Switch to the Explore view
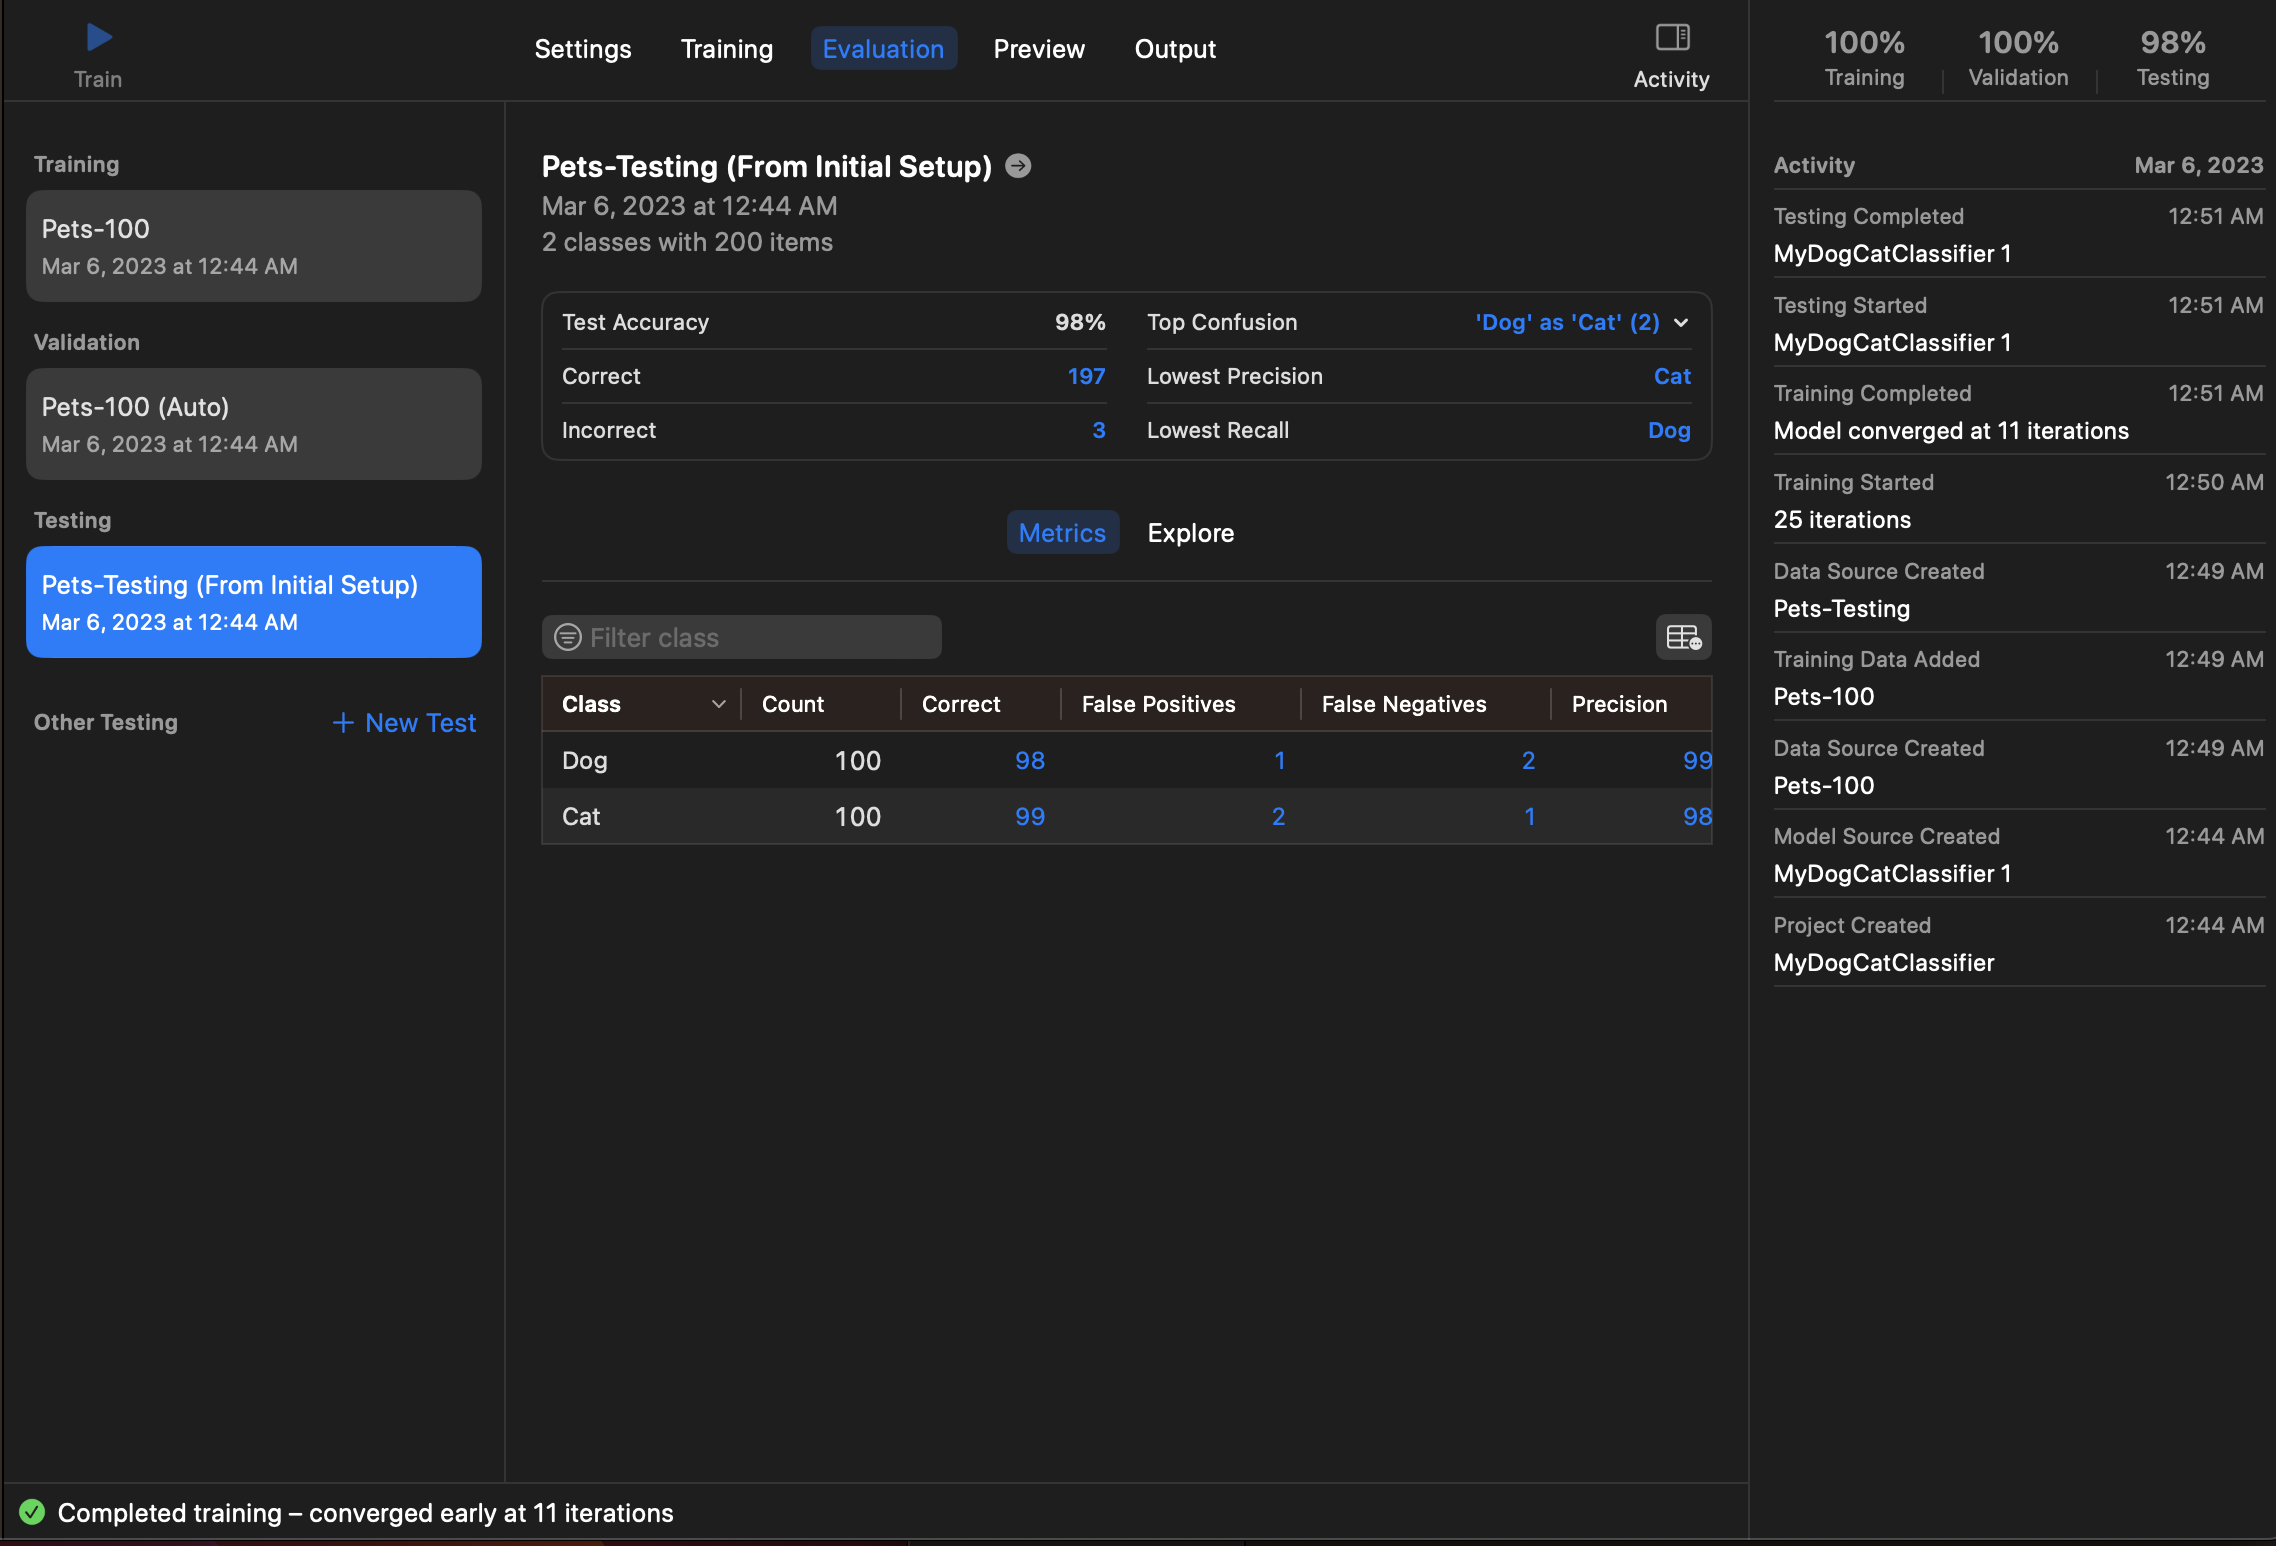The image size is (2276, 1546). (x=1190, y=533)
